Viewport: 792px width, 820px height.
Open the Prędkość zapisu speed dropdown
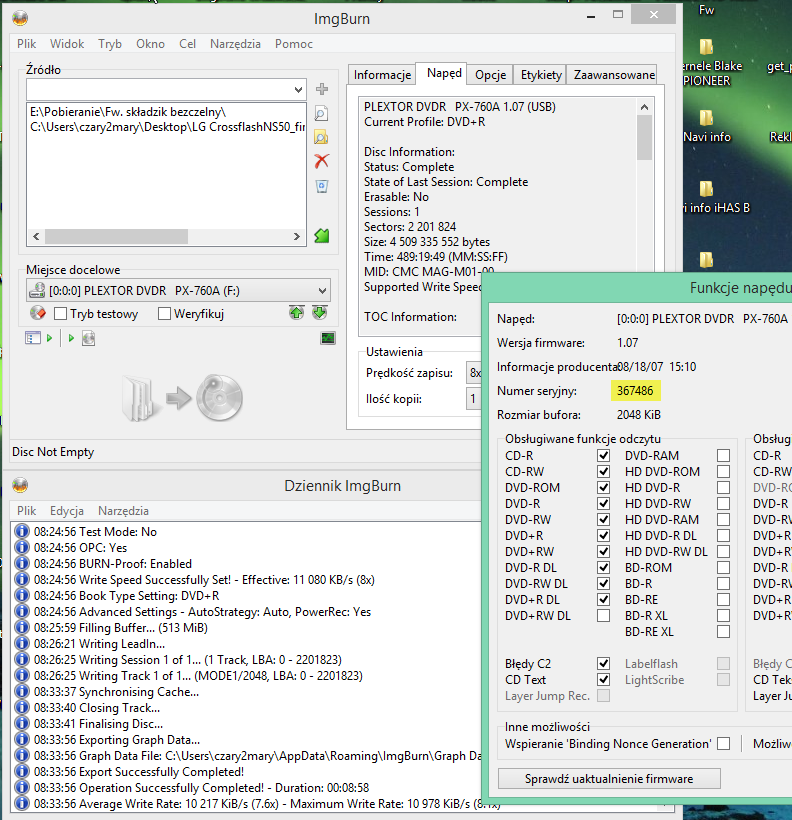(x=473, y=373)
